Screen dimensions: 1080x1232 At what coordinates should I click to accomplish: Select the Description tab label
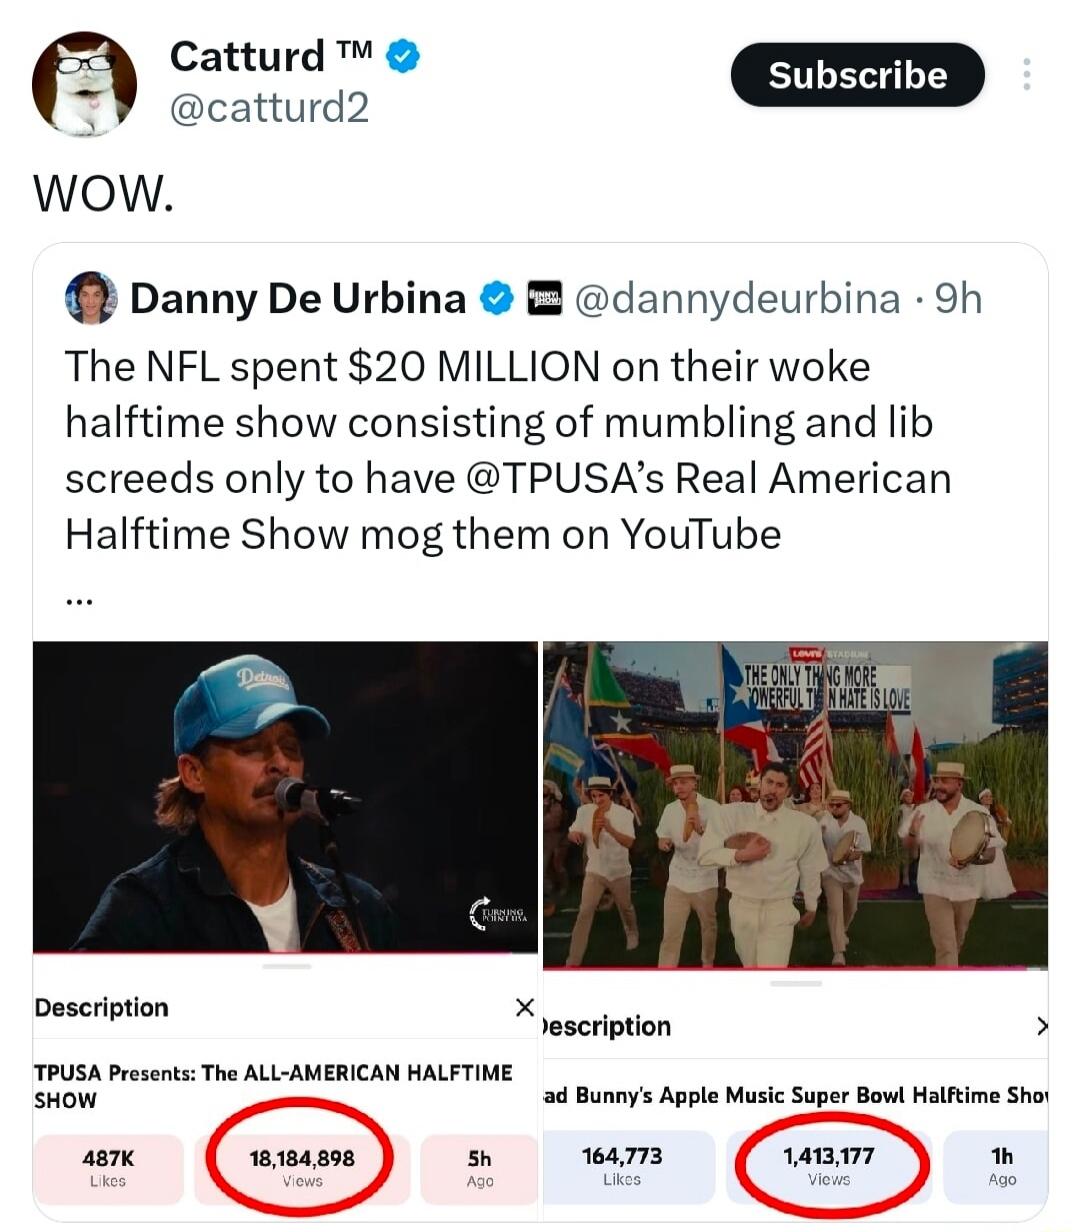tap(101, 1007)
